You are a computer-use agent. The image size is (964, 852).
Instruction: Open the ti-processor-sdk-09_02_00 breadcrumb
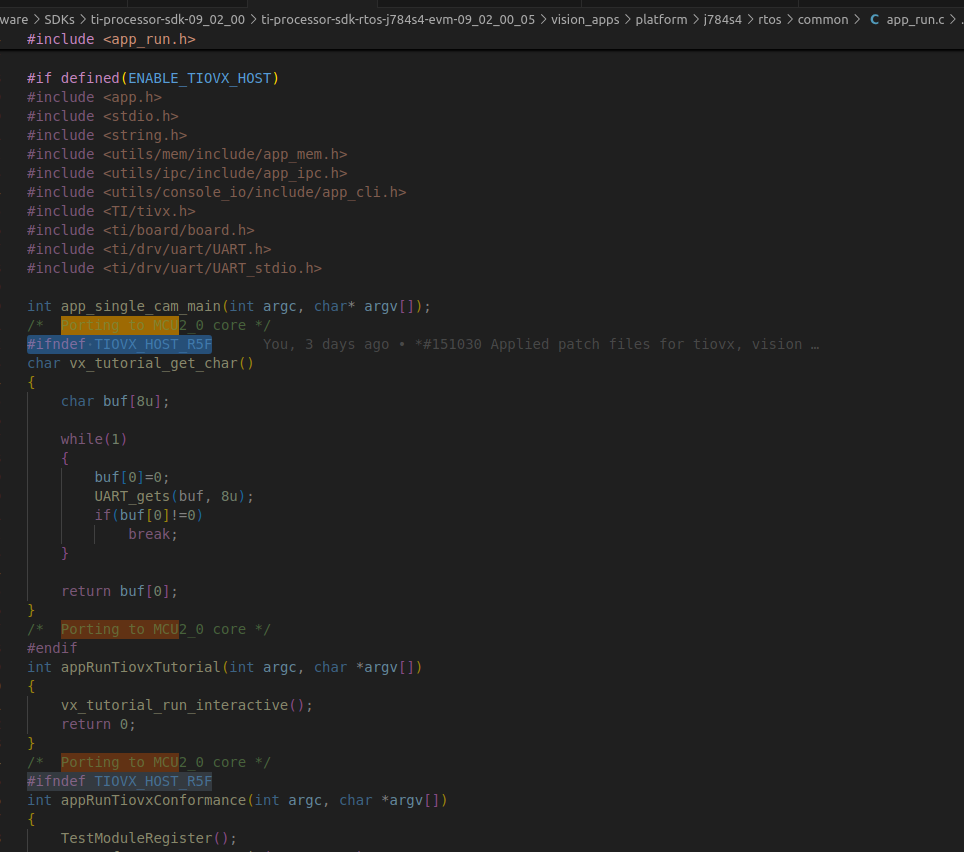pyautogui.click(x=168, y=20)
